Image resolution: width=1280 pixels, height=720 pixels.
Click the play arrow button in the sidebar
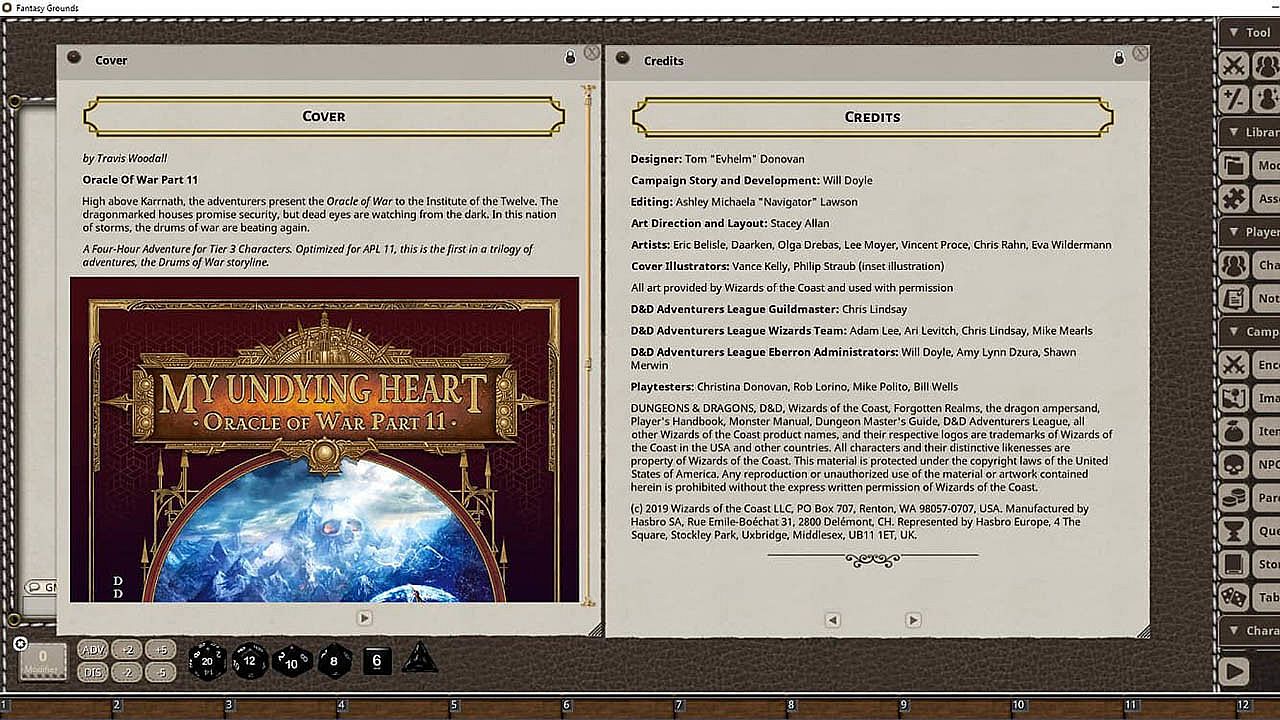tap(1235, 671)
